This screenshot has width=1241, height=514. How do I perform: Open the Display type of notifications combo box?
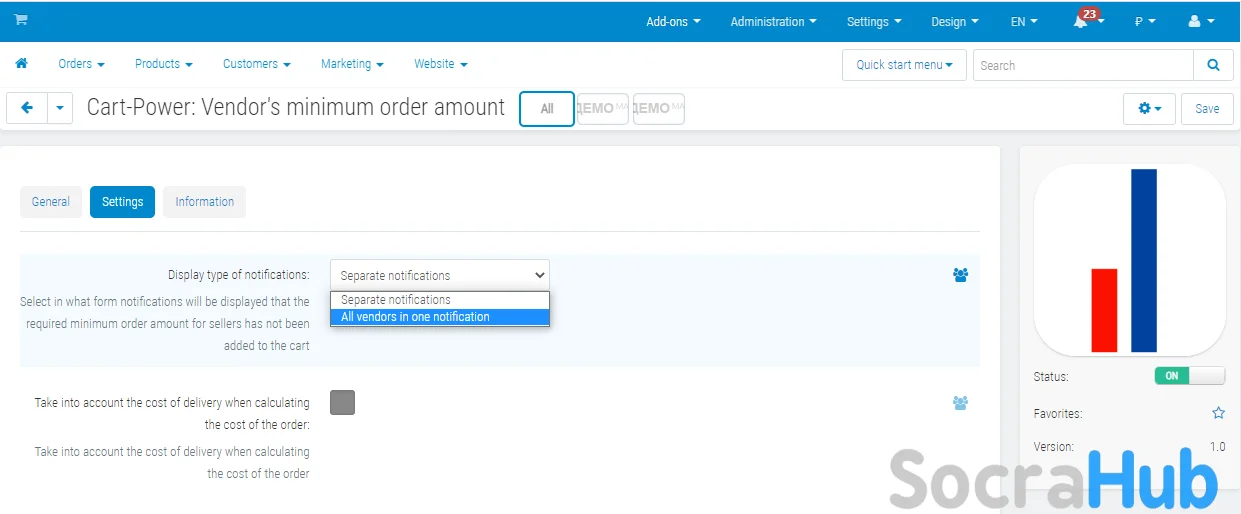pos(440,275)
